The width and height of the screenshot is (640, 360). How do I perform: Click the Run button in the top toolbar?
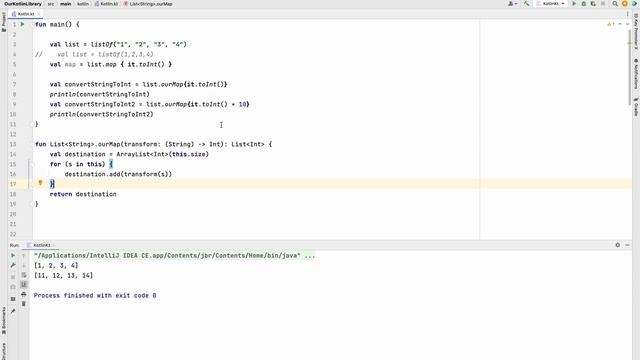[574, 4]
